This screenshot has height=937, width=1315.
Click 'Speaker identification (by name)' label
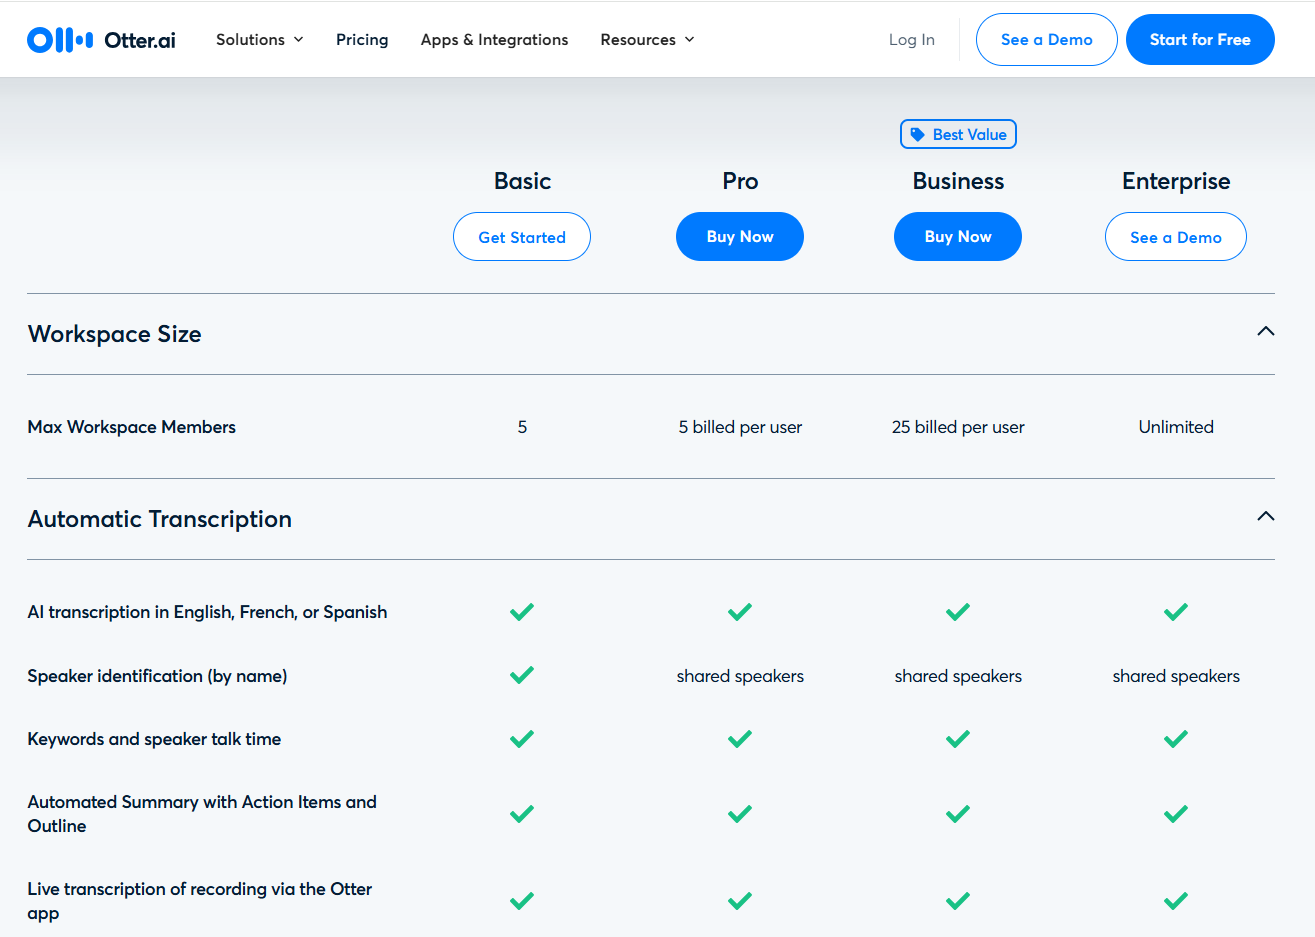click(x=157, y=676)
